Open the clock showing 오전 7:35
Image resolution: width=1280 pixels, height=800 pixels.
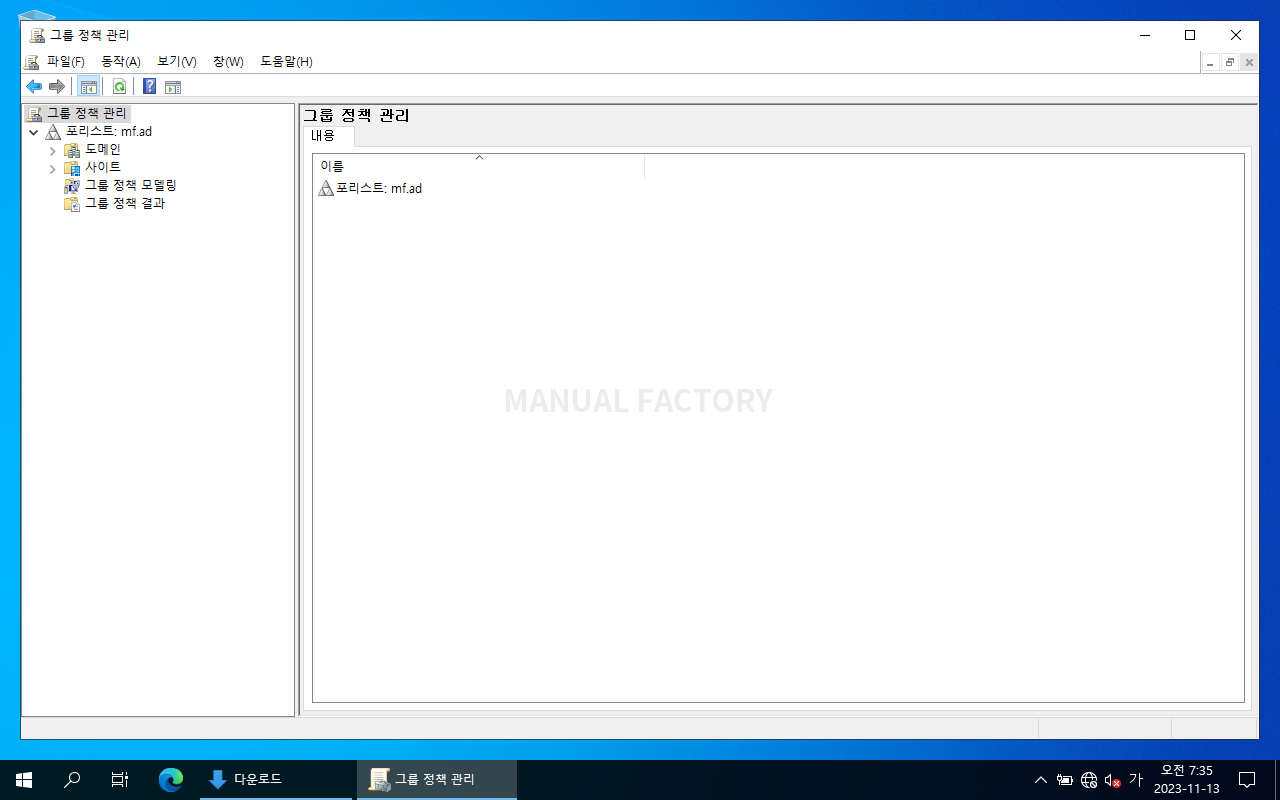(x=1186, y=780)
